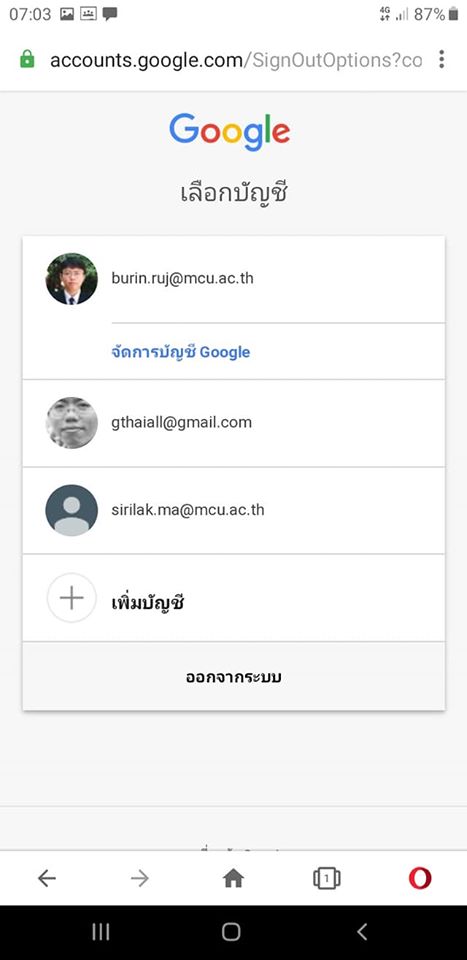
Task: Open the Opera menu icon
Action: coord(420,879)
